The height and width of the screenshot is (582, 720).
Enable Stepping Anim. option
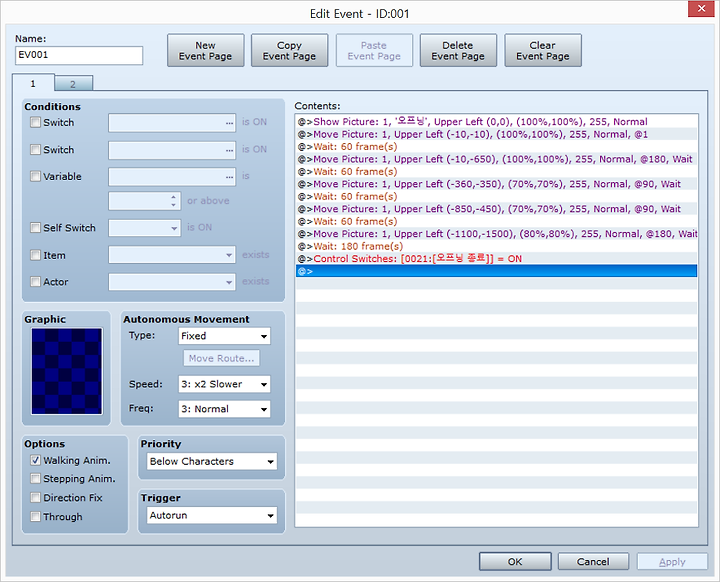coord(35,479)
